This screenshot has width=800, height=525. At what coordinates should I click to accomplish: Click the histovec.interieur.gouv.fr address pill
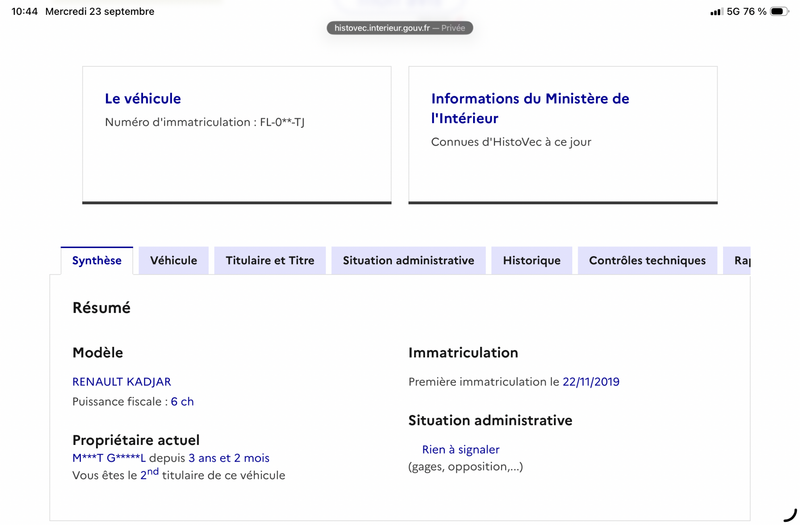[x=399, y=28]
